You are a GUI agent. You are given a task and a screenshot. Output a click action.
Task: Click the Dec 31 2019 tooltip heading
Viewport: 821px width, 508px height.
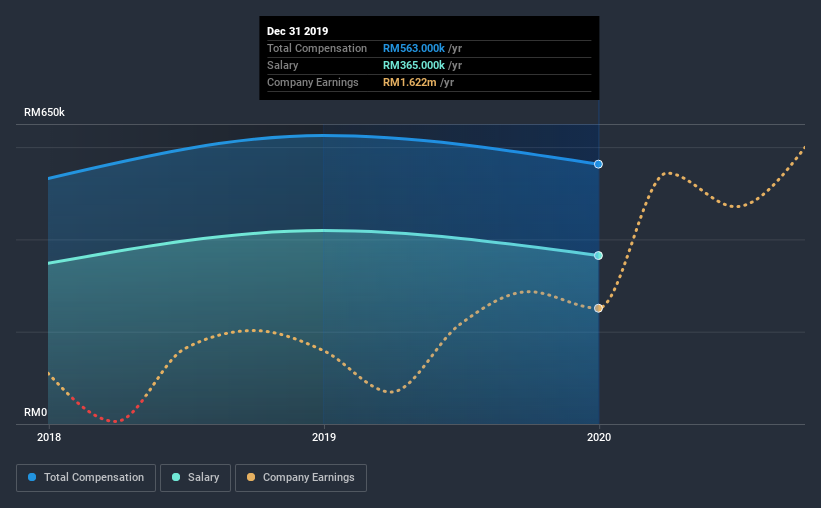[x=297, y=31]
